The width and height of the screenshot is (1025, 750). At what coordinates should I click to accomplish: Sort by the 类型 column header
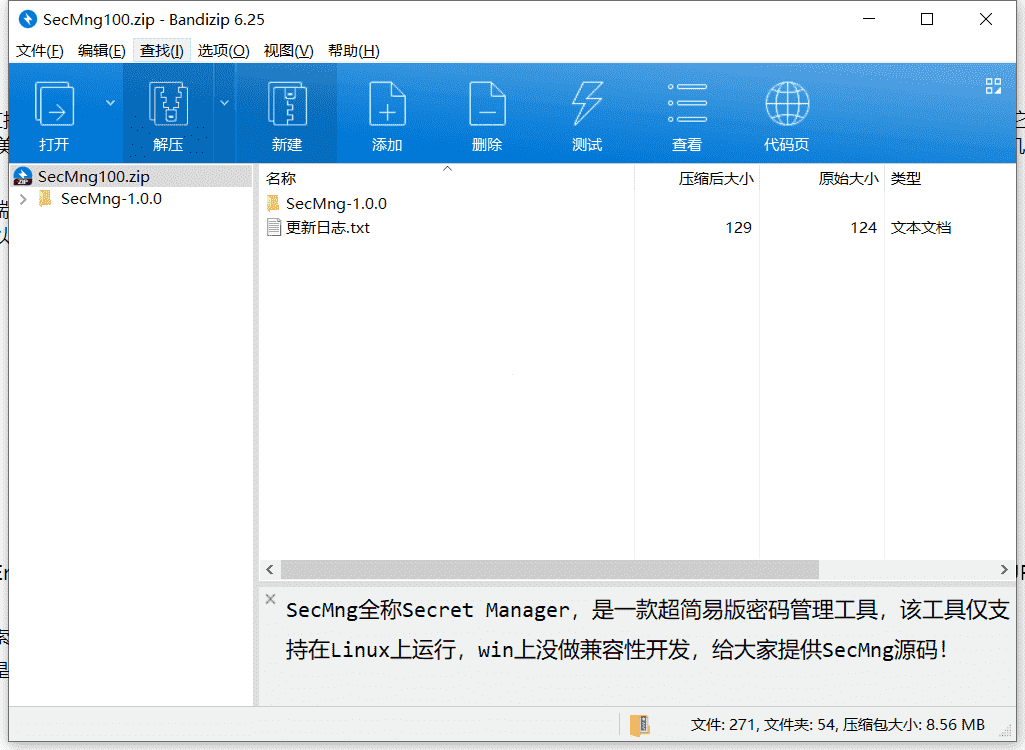(x=905, y=179)
